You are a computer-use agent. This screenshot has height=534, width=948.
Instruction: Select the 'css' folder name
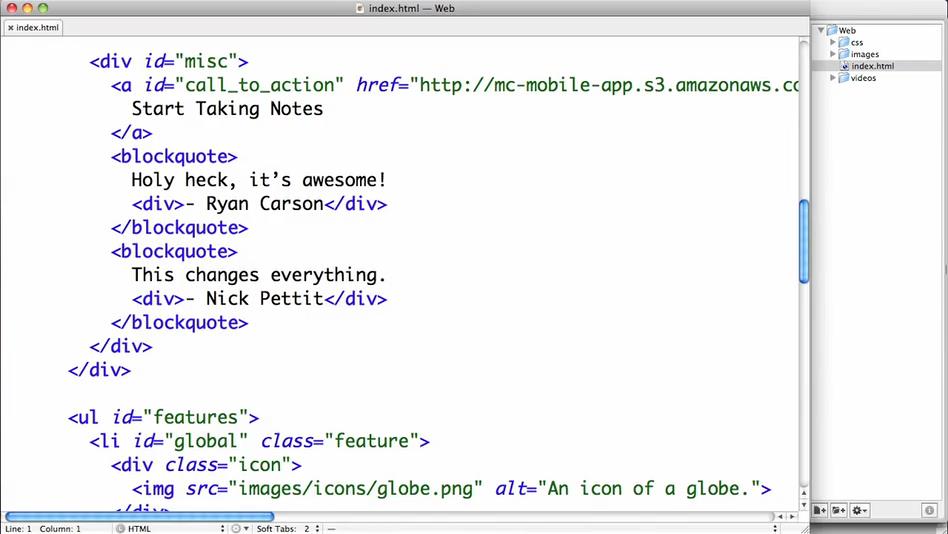[857, 42]
